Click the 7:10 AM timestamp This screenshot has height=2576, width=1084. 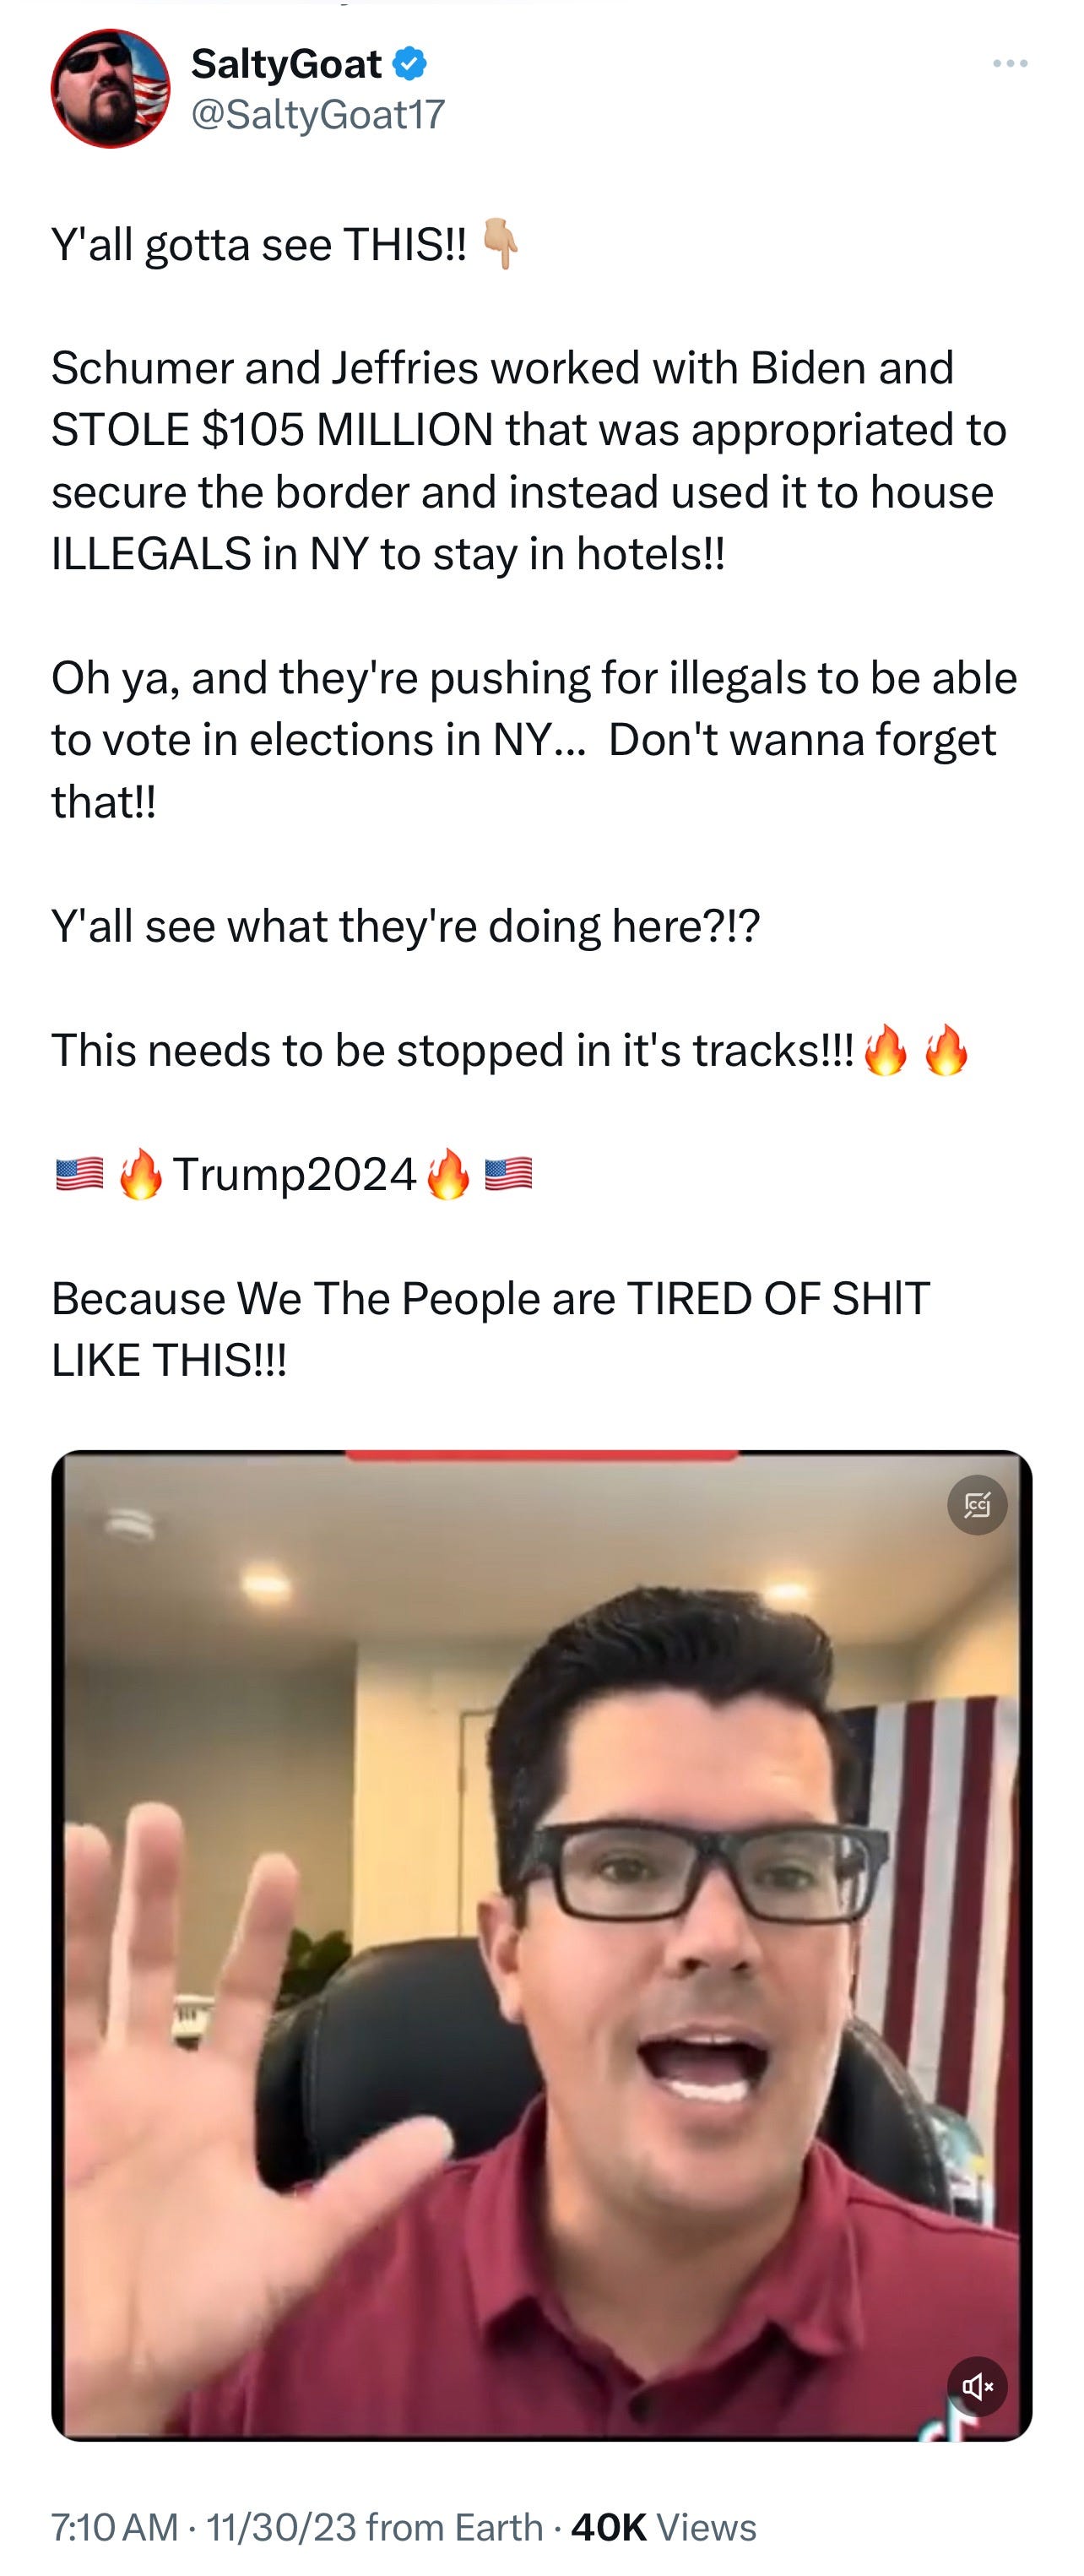coord(115,2527)
